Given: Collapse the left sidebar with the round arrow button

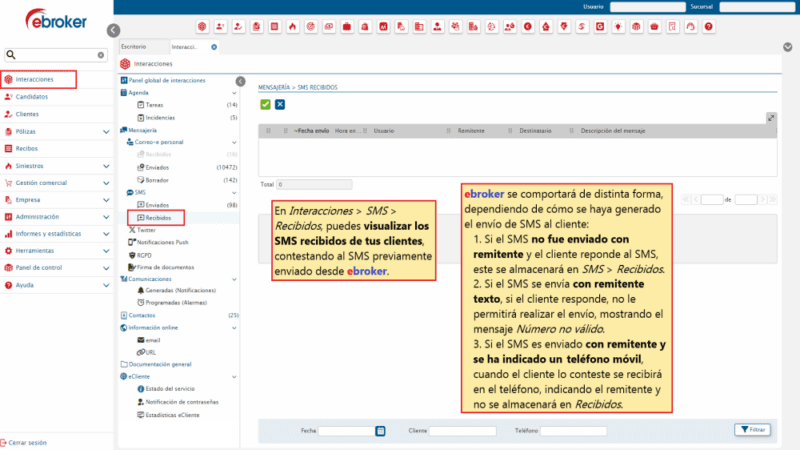Looking at the screenshot, I should tap(113, 31).
